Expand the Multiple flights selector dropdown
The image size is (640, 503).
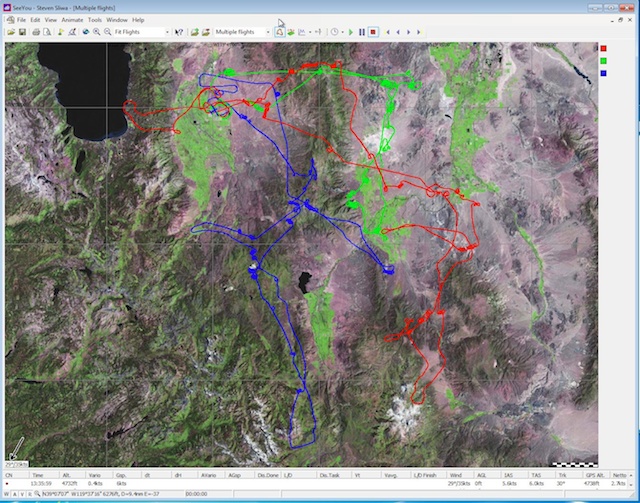pos(267,32)
